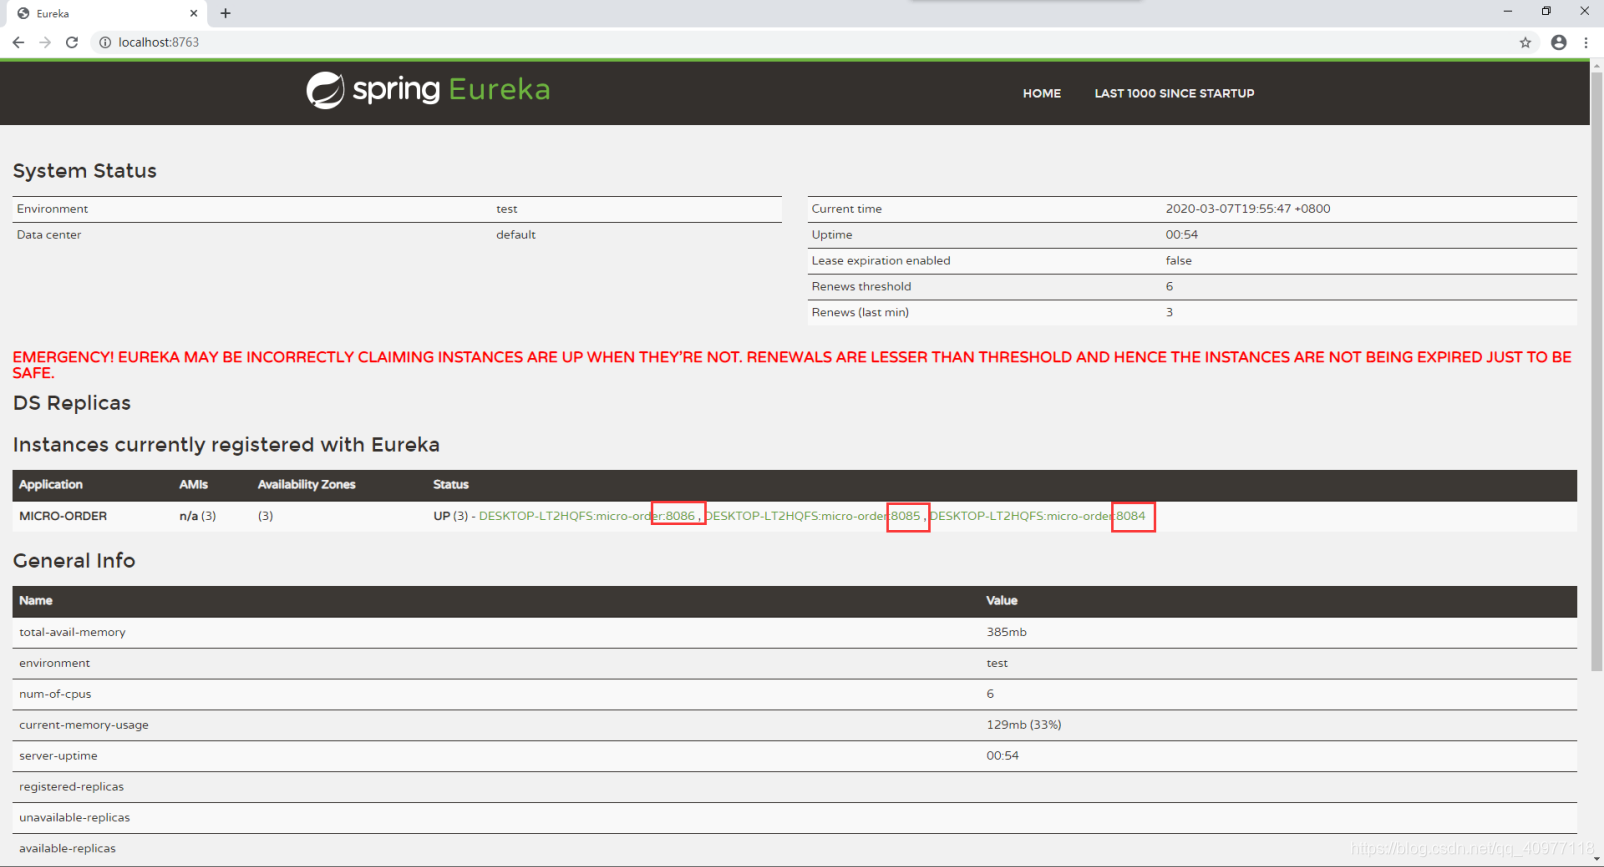Click the available-replicas row name
This screenshot has width=1604, height=867.
point(67,849)
